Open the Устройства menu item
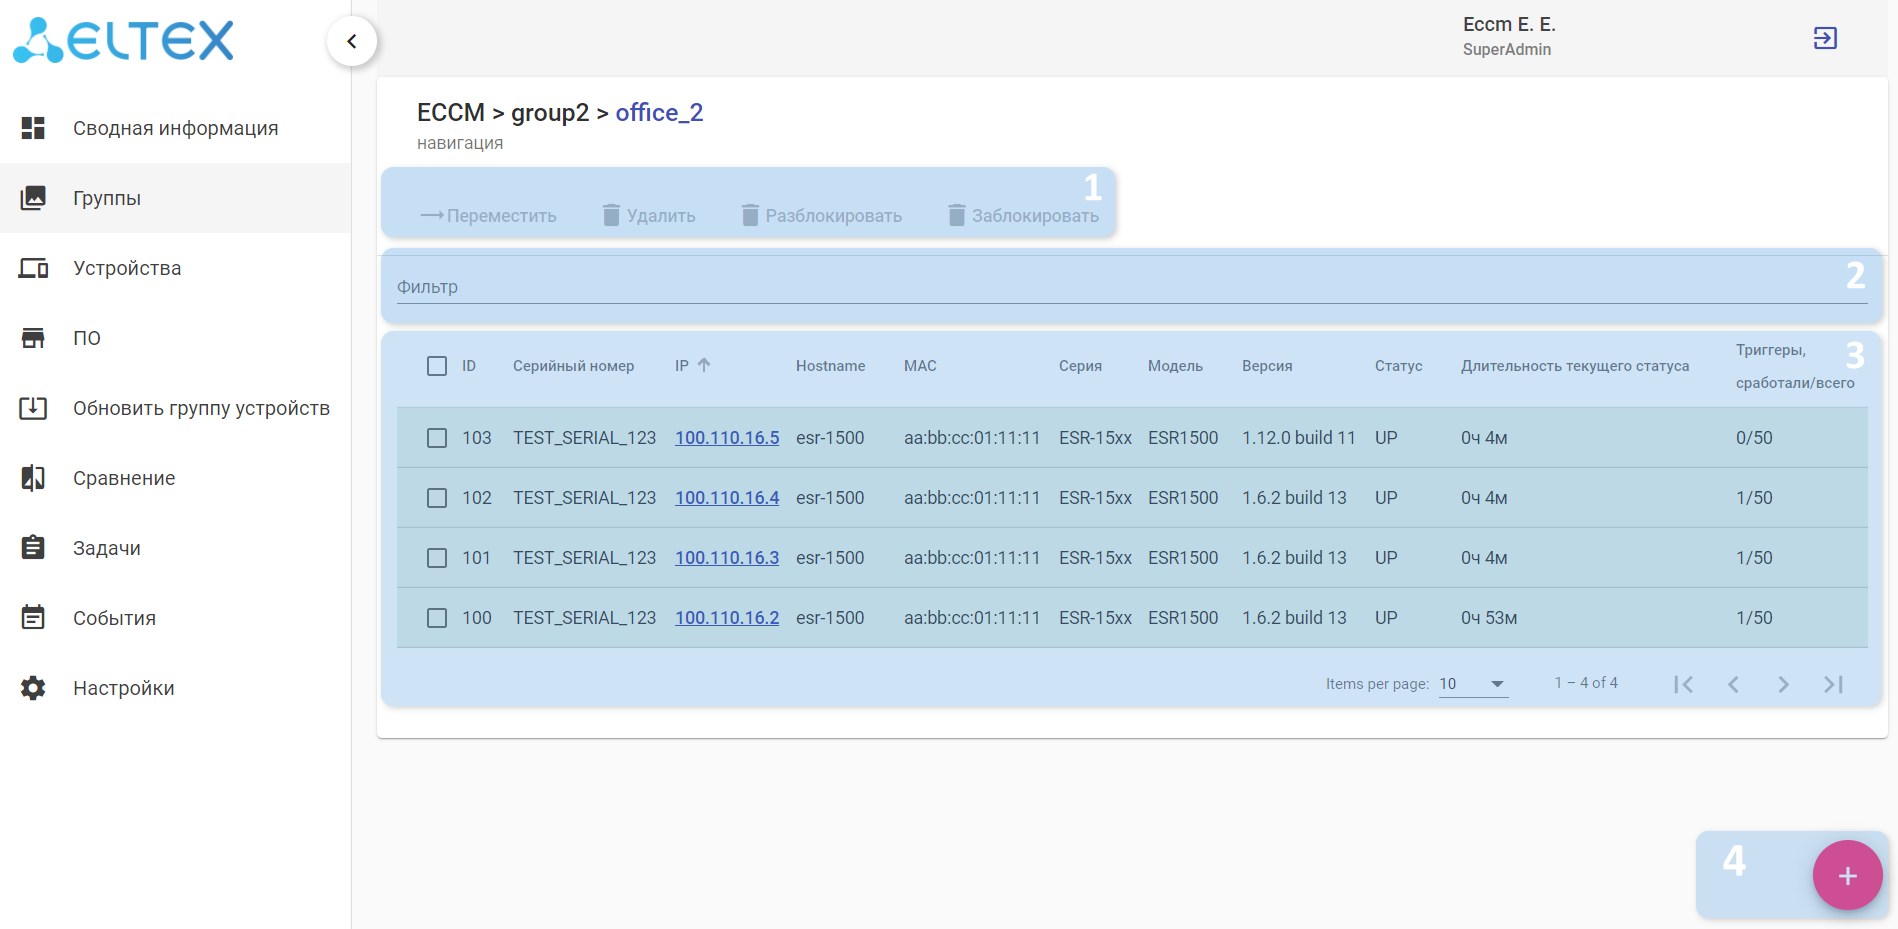Image resolution: width=1898 pixels, height=929 pixels. [x=127, y=268]
